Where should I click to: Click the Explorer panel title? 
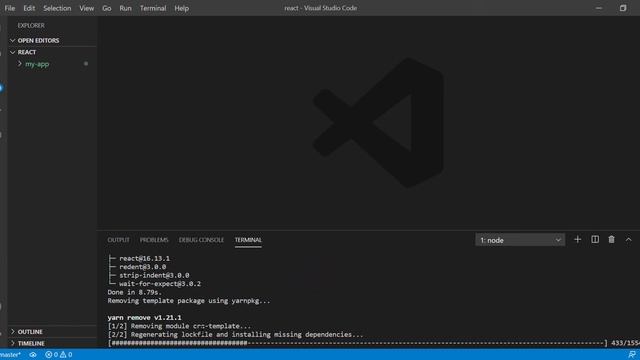[31, 25]
